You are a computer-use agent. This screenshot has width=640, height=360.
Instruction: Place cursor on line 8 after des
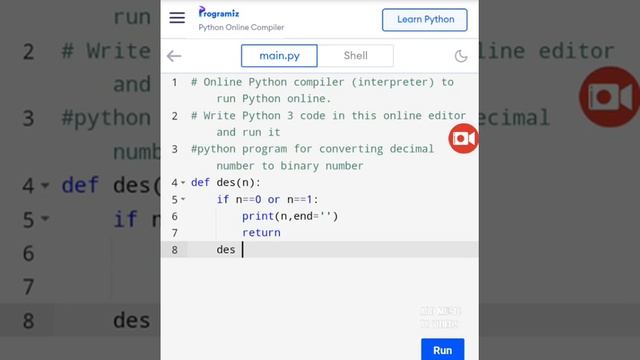coord(243,249)
